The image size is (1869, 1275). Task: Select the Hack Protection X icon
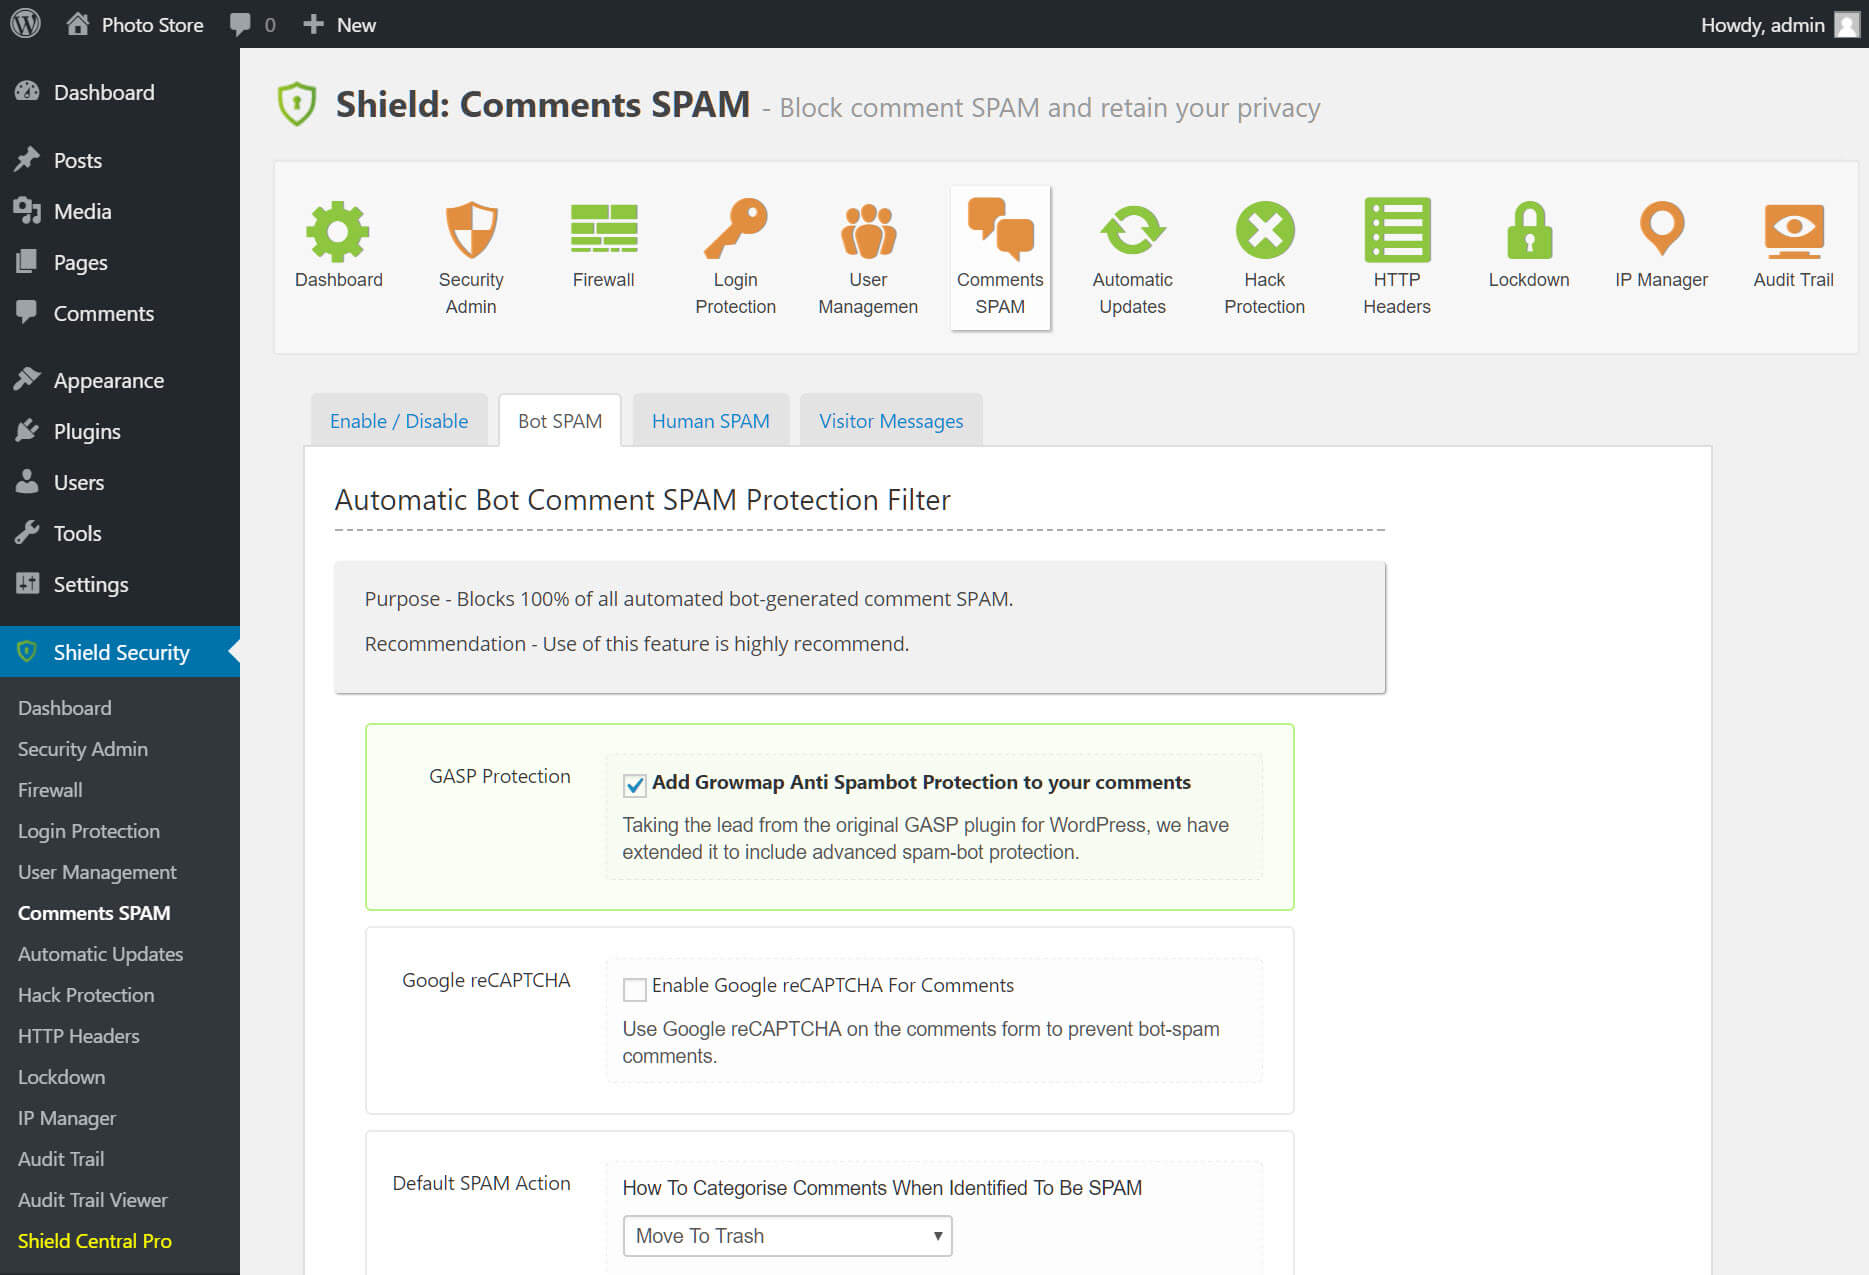click(1265, 229)
